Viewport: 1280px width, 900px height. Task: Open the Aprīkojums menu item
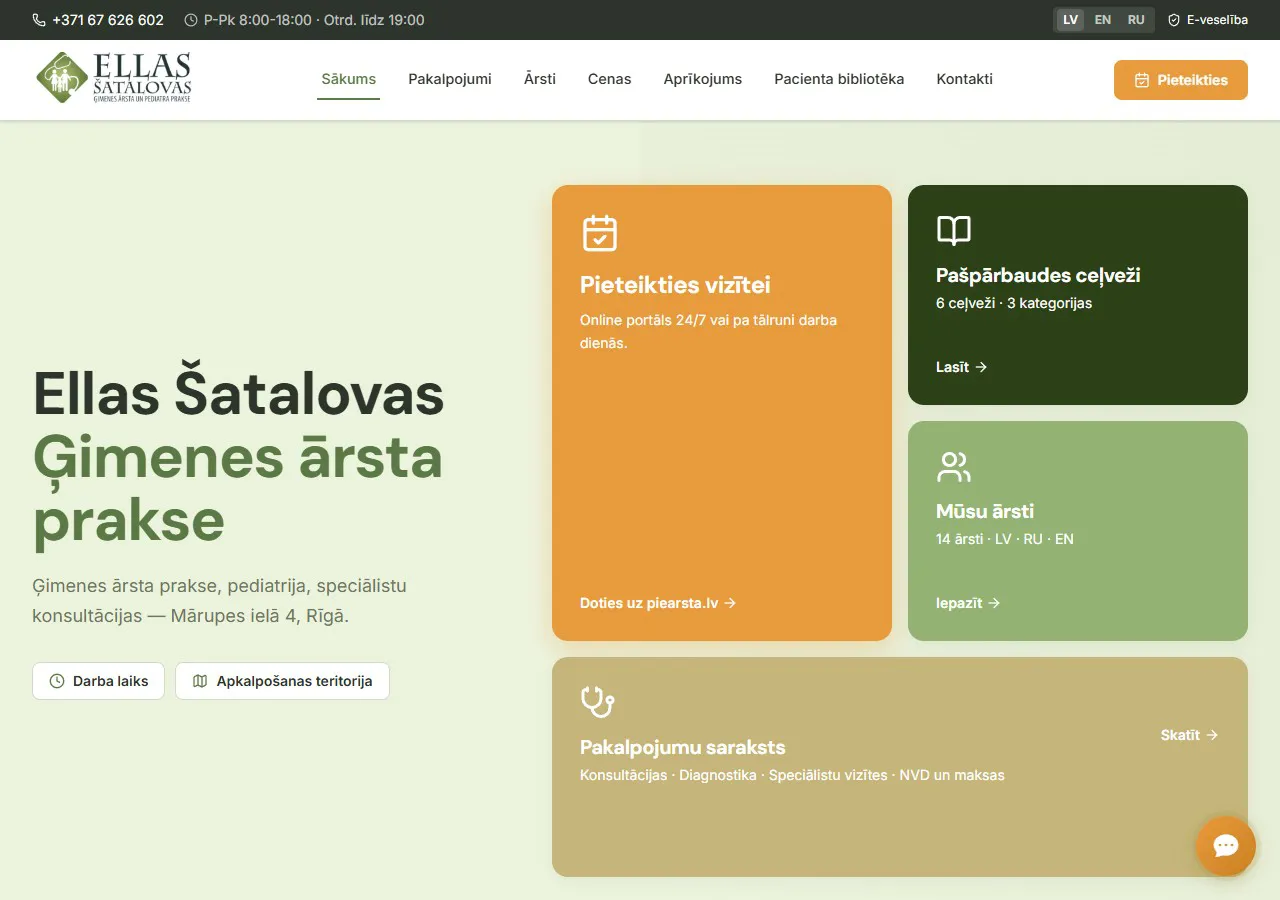pos(703,79)
